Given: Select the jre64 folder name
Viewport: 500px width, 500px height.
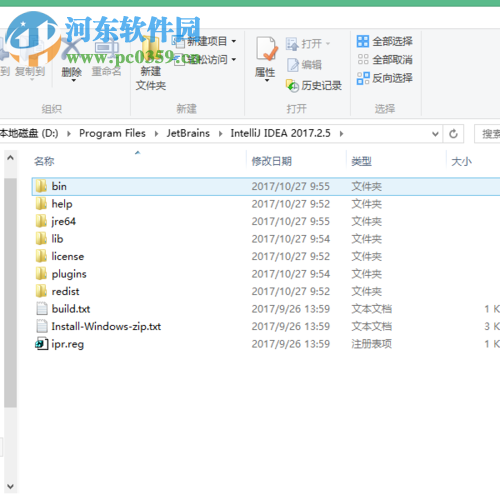Looking at the screenshot, I should coord(64,221).
